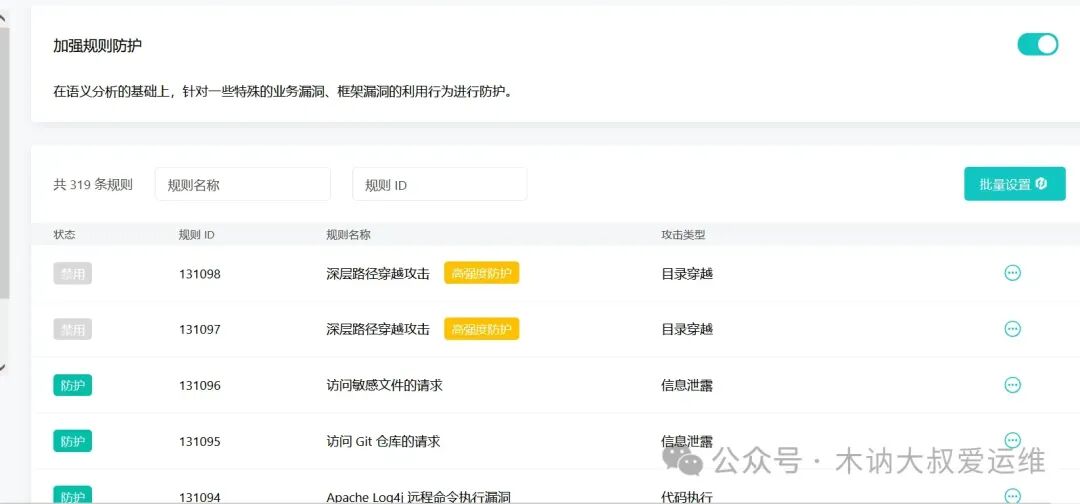
Task: Click 防护 status badge of rule 131094
Action: pyautogui.click(x=72, y=495)
